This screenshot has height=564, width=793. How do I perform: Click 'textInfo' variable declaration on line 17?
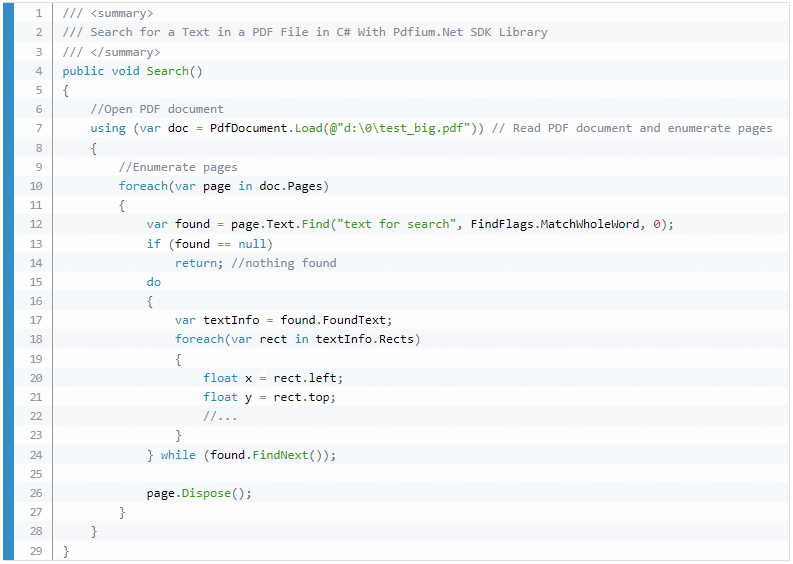click(x=231, y=320)
